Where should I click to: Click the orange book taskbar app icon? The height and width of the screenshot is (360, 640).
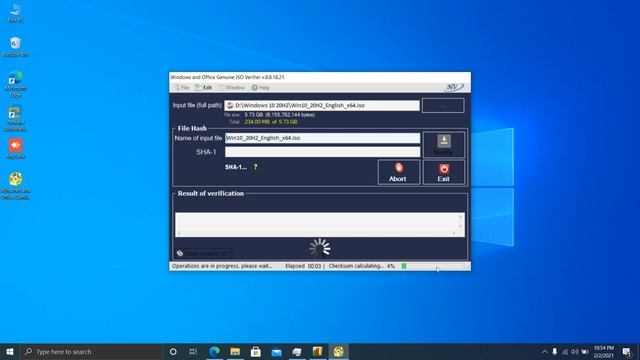(318, 351)
